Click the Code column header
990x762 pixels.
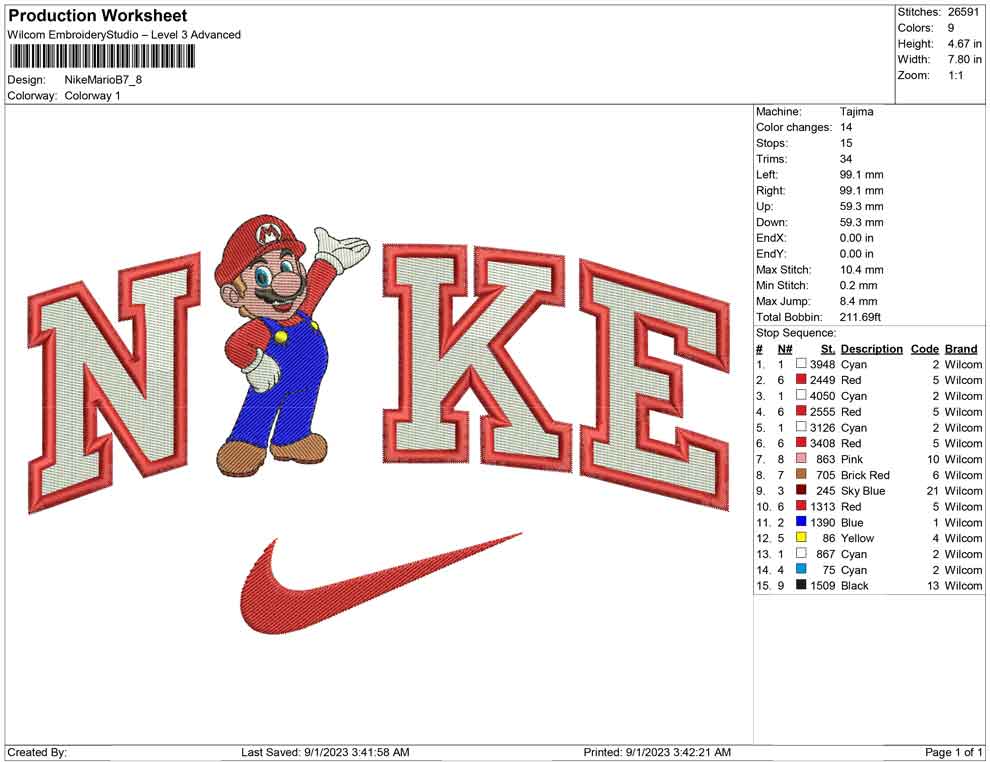pos(924,349)
